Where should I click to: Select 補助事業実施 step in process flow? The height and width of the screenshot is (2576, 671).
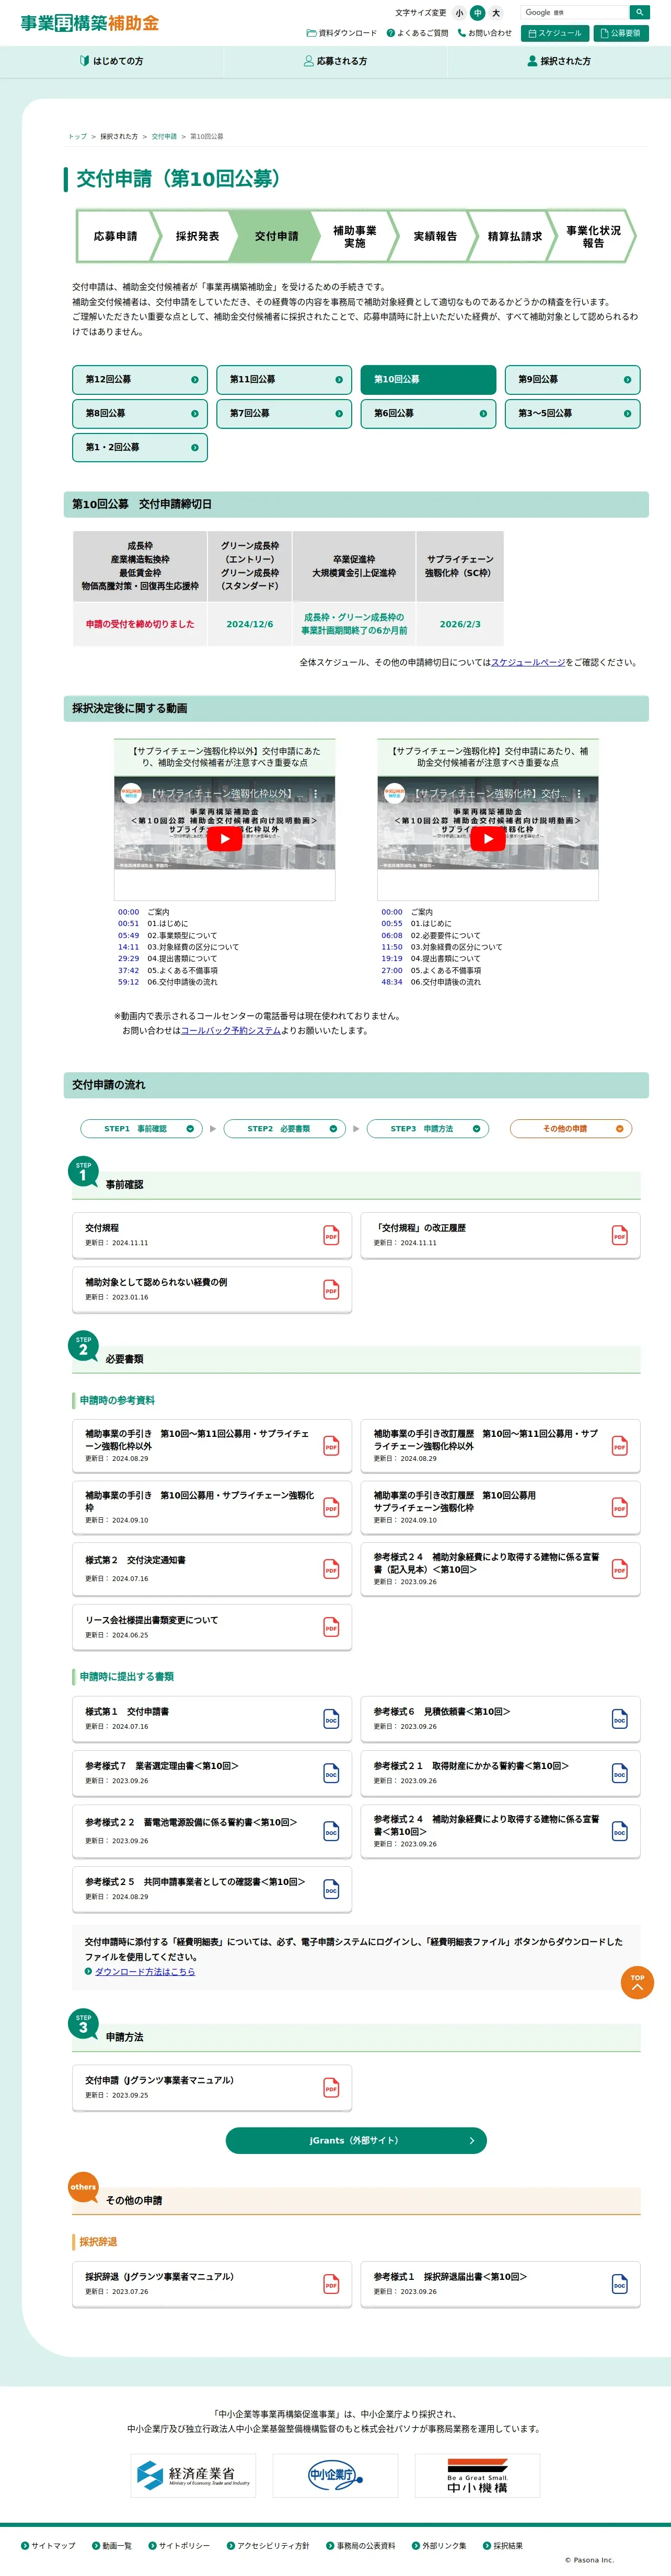355,236
